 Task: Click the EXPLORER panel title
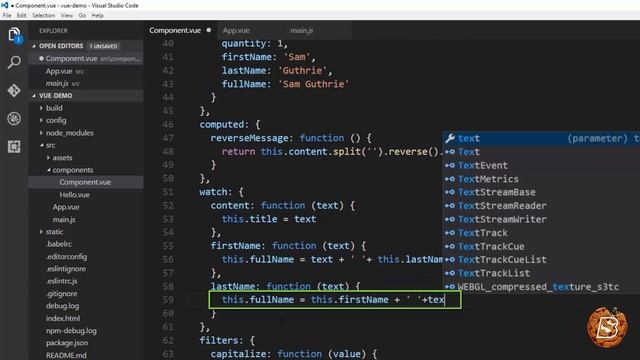(x=53, y=31)
